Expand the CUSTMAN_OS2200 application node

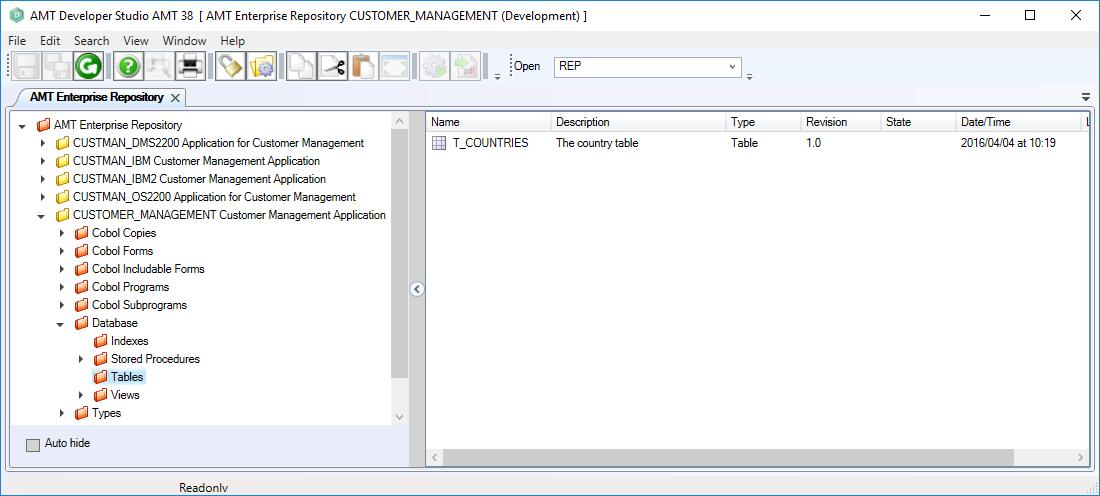click(43, 197)
